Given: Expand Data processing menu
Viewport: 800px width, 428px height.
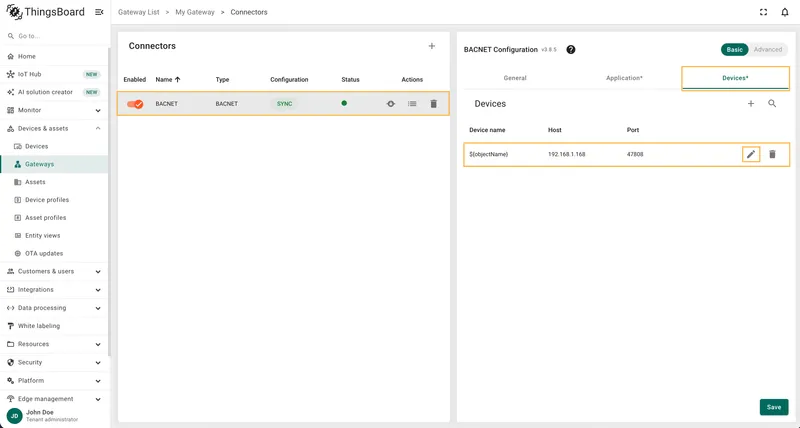Looking at the screenshot, I should coord(54,308).
